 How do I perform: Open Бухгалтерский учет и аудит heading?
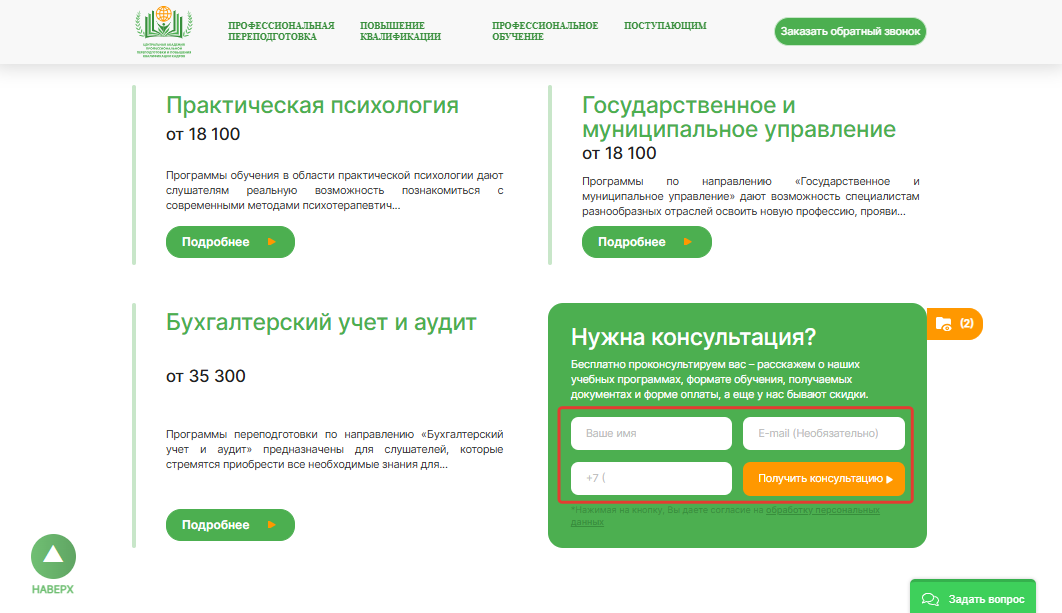pyautogui.click(x=321, y=322)
